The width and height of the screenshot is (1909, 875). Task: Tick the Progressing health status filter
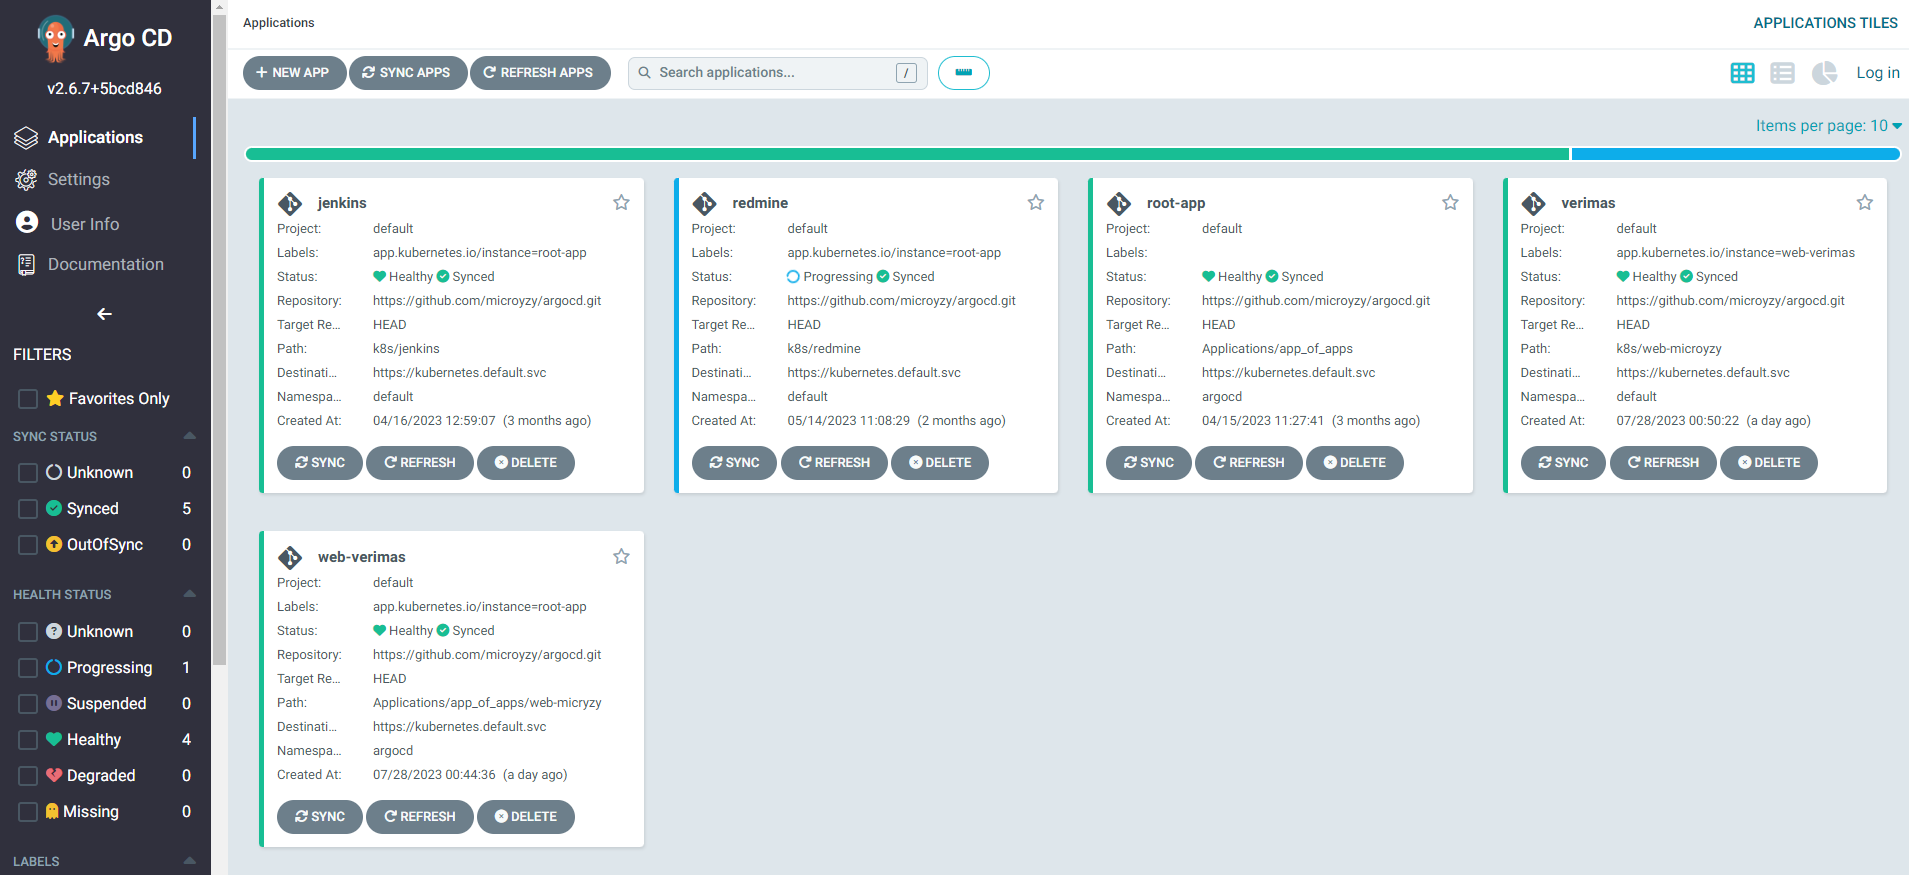click(28, 668)
